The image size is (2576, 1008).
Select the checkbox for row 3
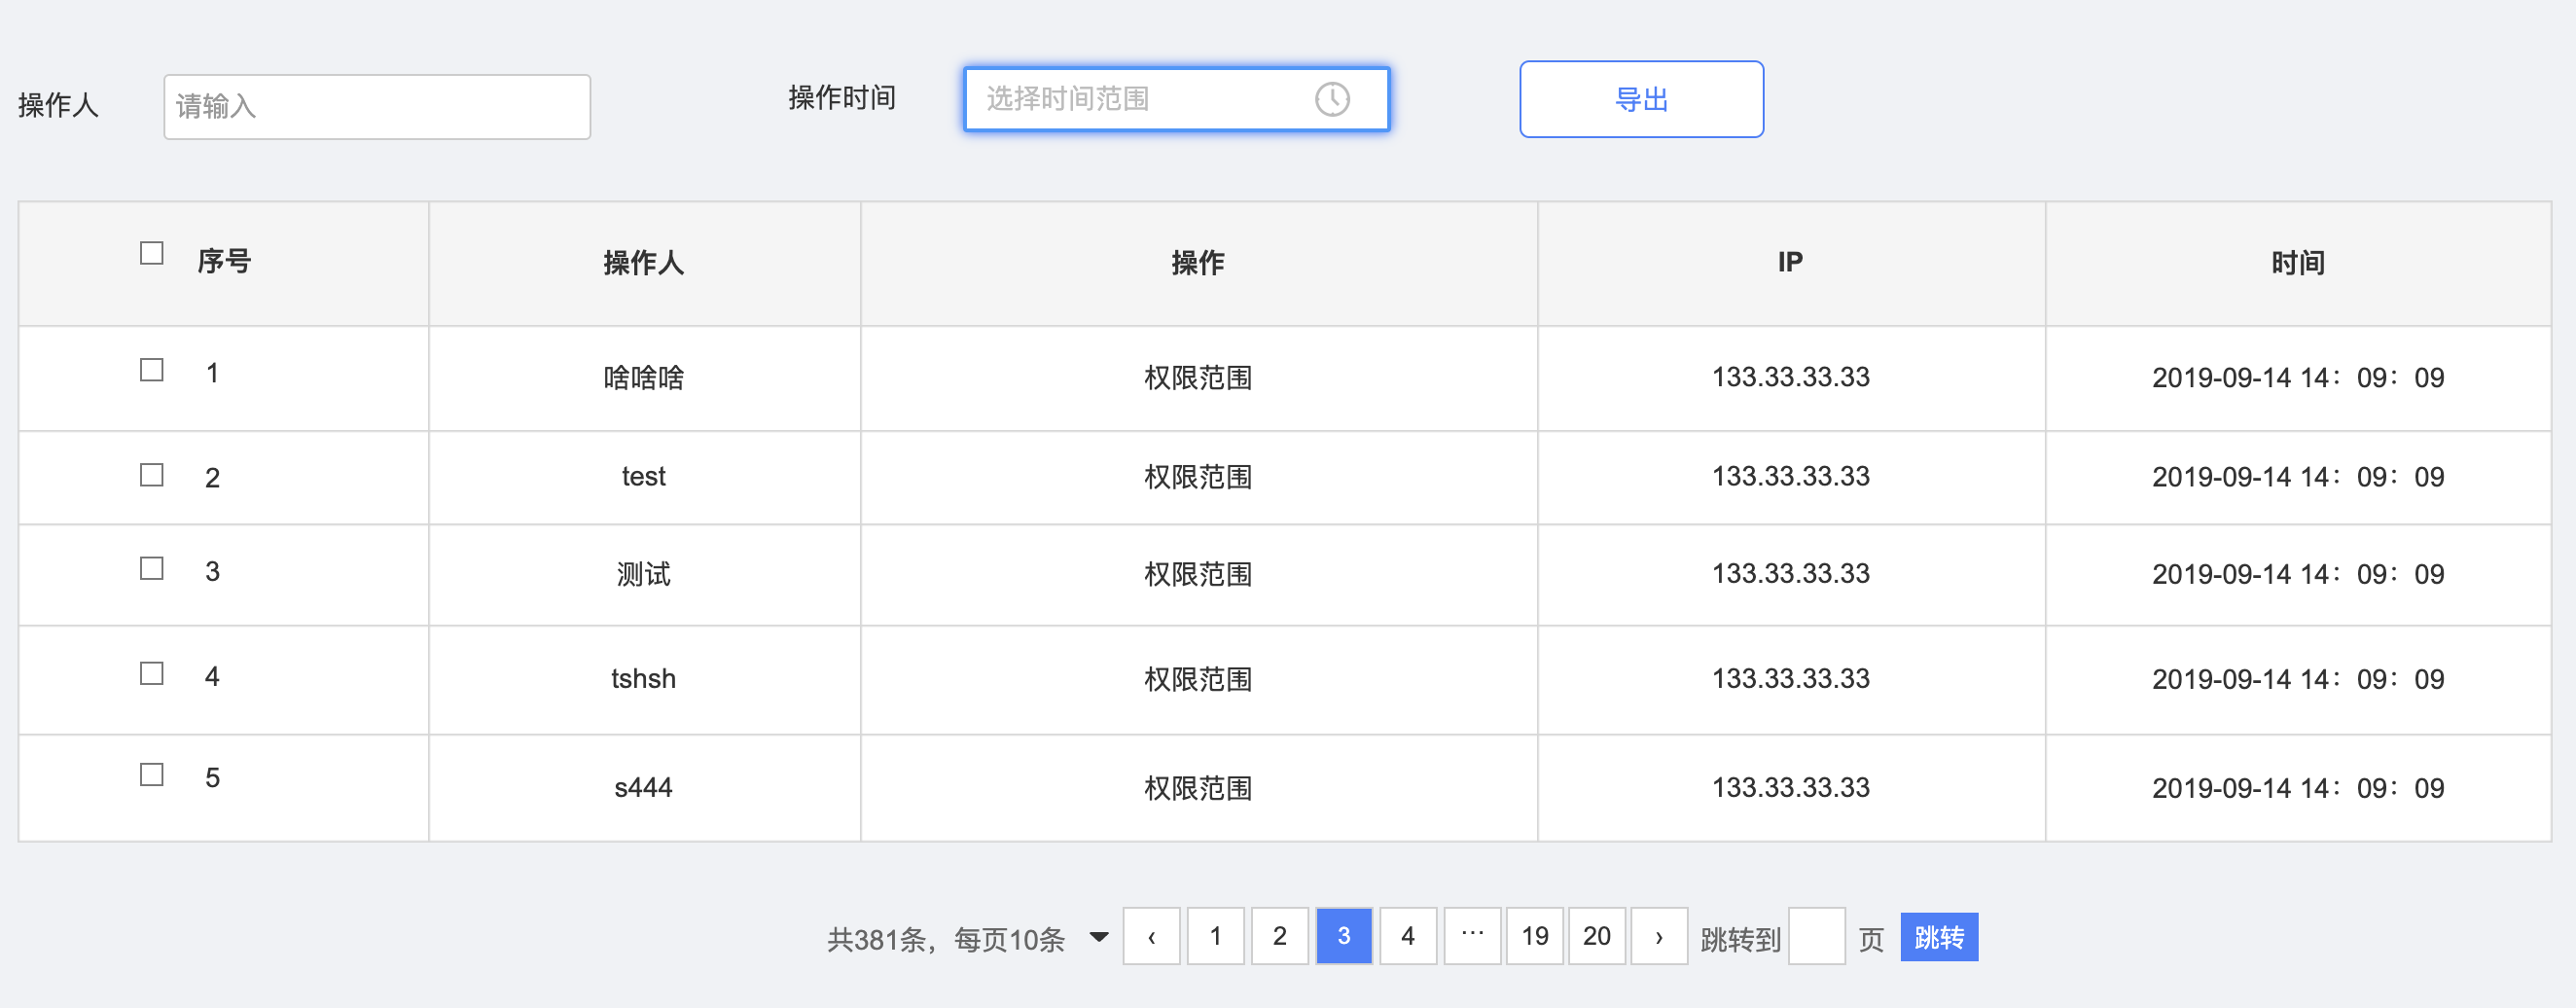pyautogui.click(x=152, y=569)
